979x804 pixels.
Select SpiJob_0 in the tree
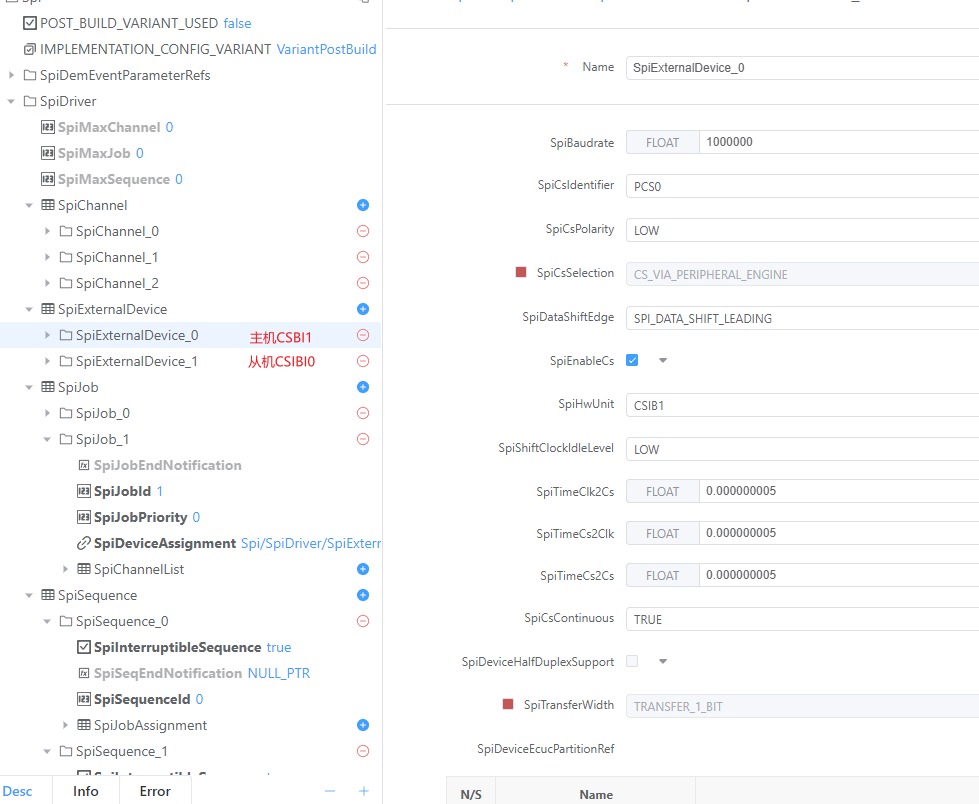tap(103, 413)
